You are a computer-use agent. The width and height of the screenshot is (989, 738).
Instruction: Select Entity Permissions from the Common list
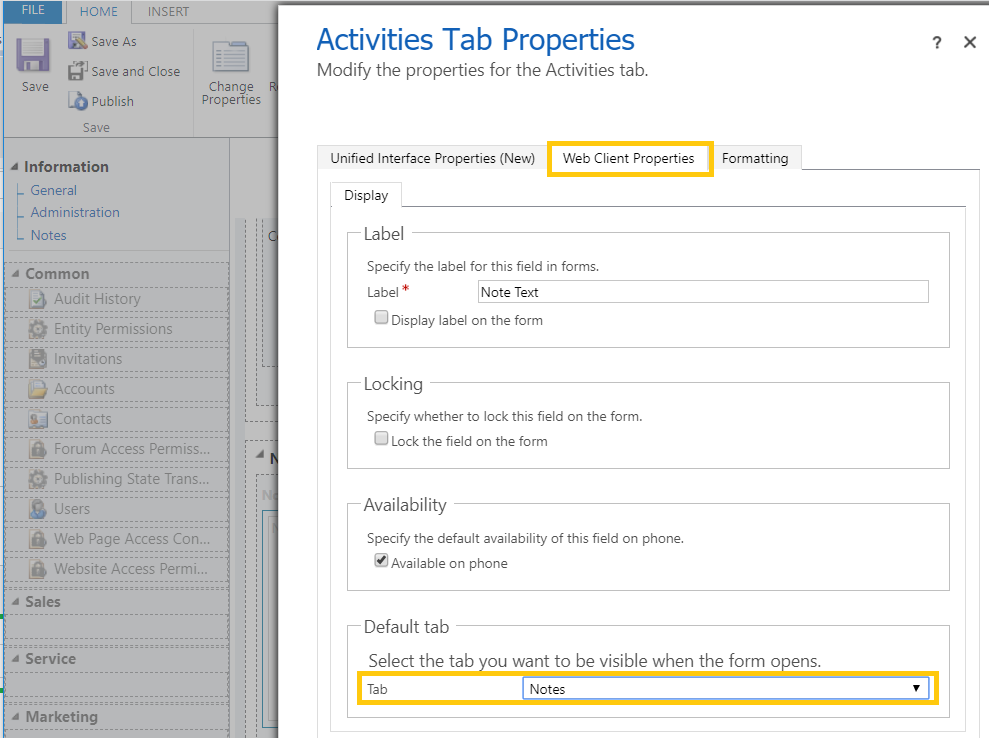[115, 328]
